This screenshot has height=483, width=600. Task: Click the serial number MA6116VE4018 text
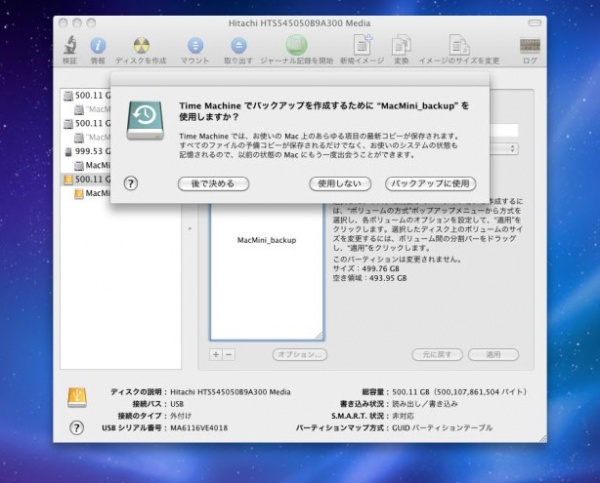[199, 428]
